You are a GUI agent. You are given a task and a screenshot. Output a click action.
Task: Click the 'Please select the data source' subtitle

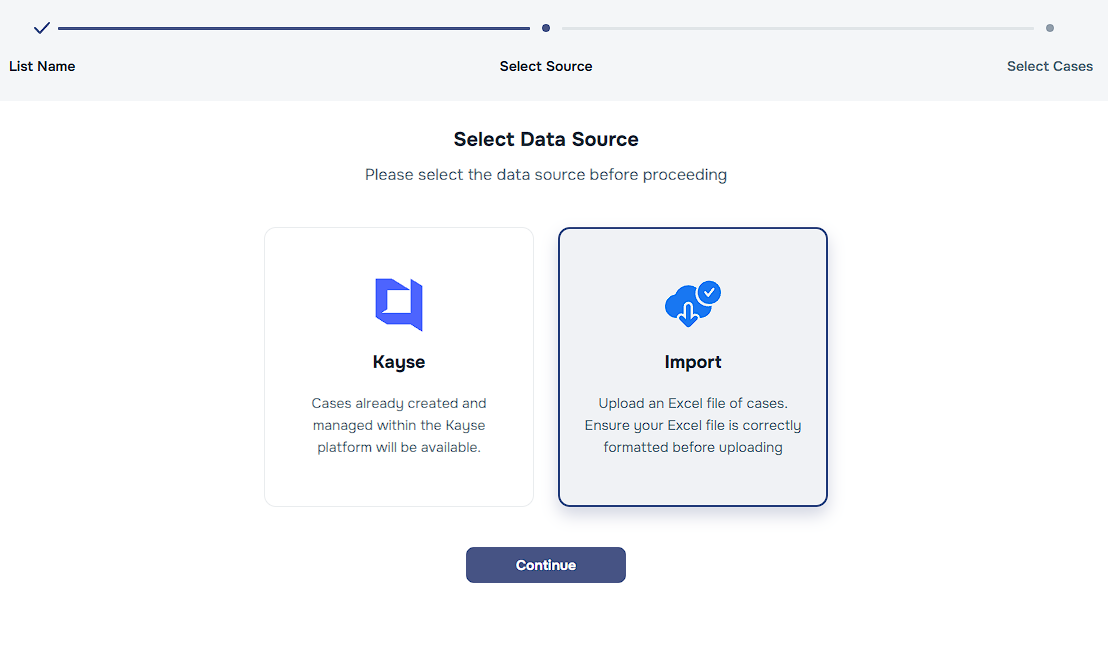pos(546,175)
